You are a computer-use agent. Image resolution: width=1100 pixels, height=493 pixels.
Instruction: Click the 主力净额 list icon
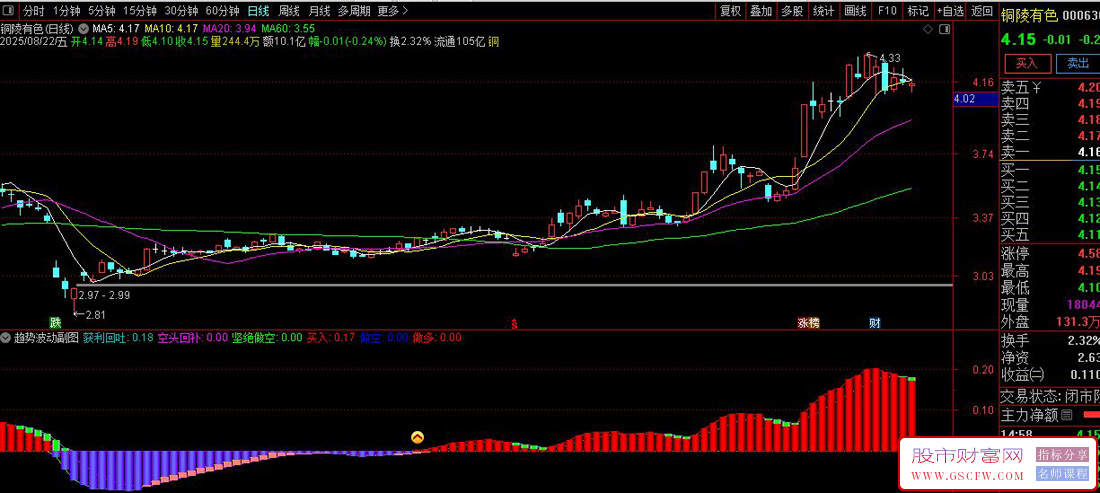[1067, 415]
